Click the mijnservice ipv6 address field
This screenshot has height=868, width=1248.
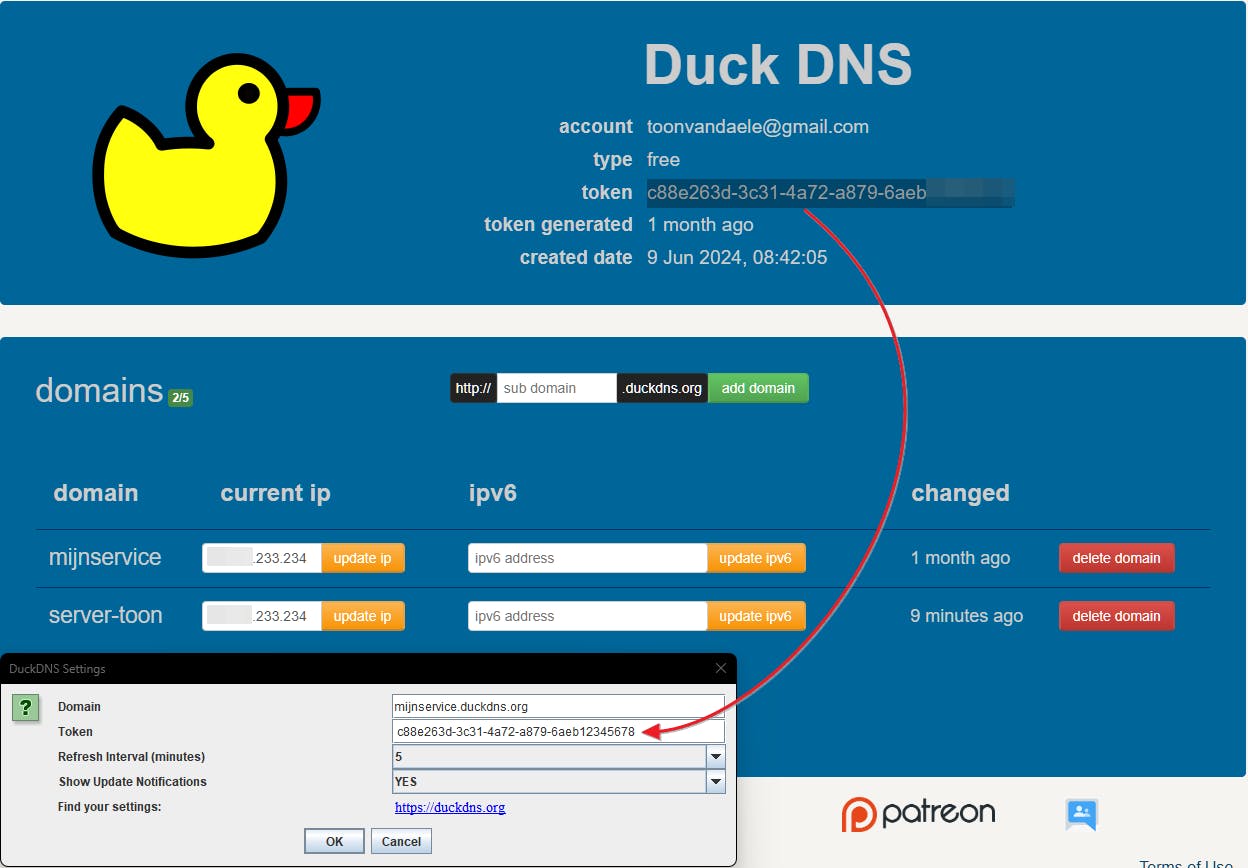(588, 558)
